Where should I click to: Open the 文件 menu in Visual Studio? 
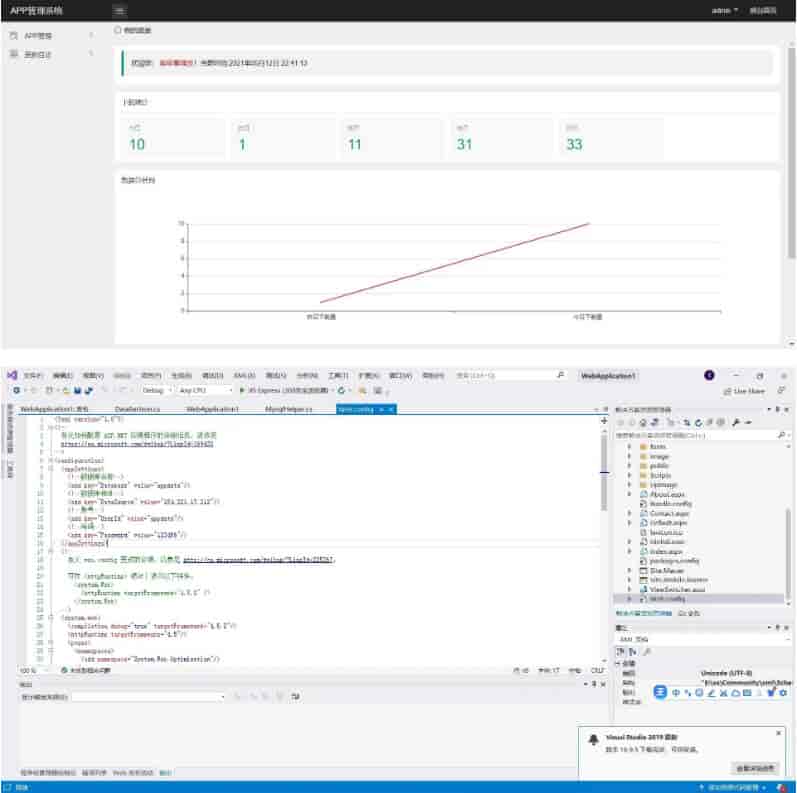[x=33, y=375]
